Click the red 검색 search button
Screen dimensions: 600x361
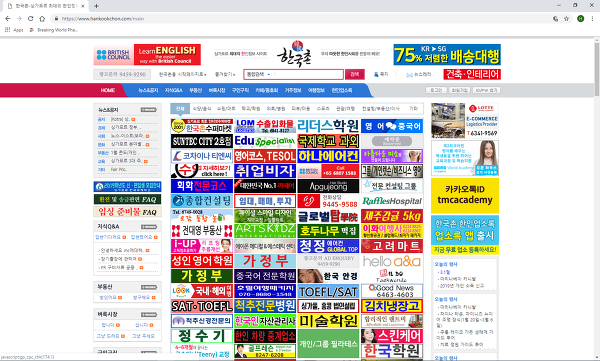(x=355, y=74)
